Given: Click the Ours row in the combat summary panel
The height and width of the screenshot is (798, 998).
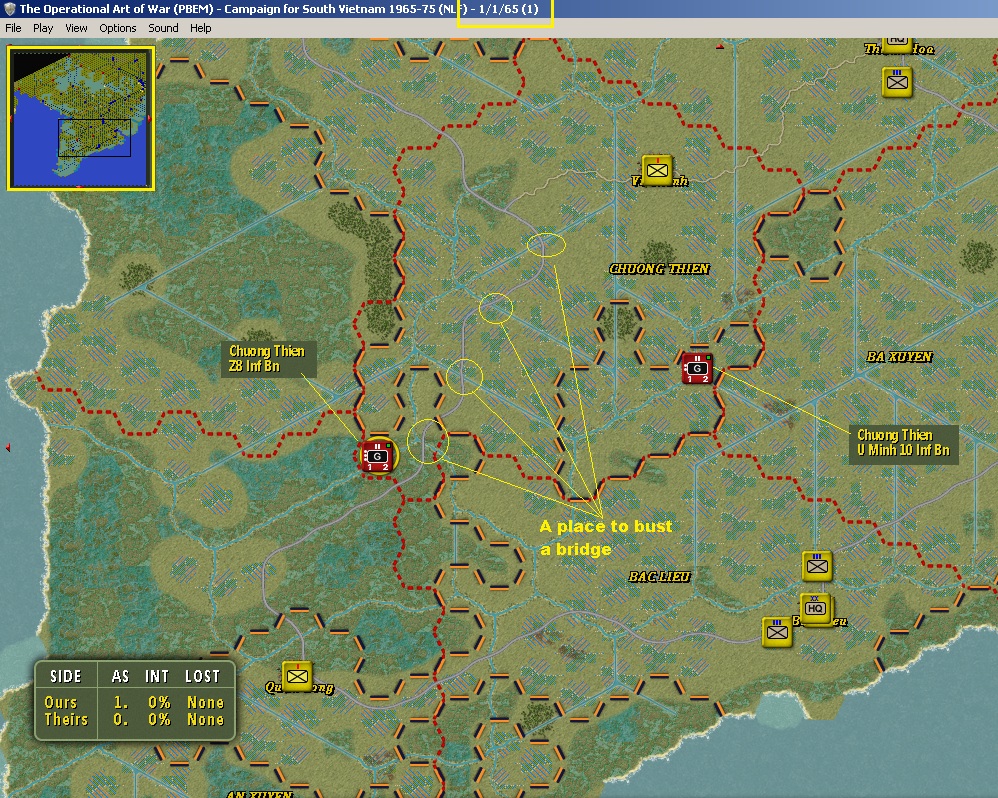Looking at the screenshot, I should coord(134,703).
